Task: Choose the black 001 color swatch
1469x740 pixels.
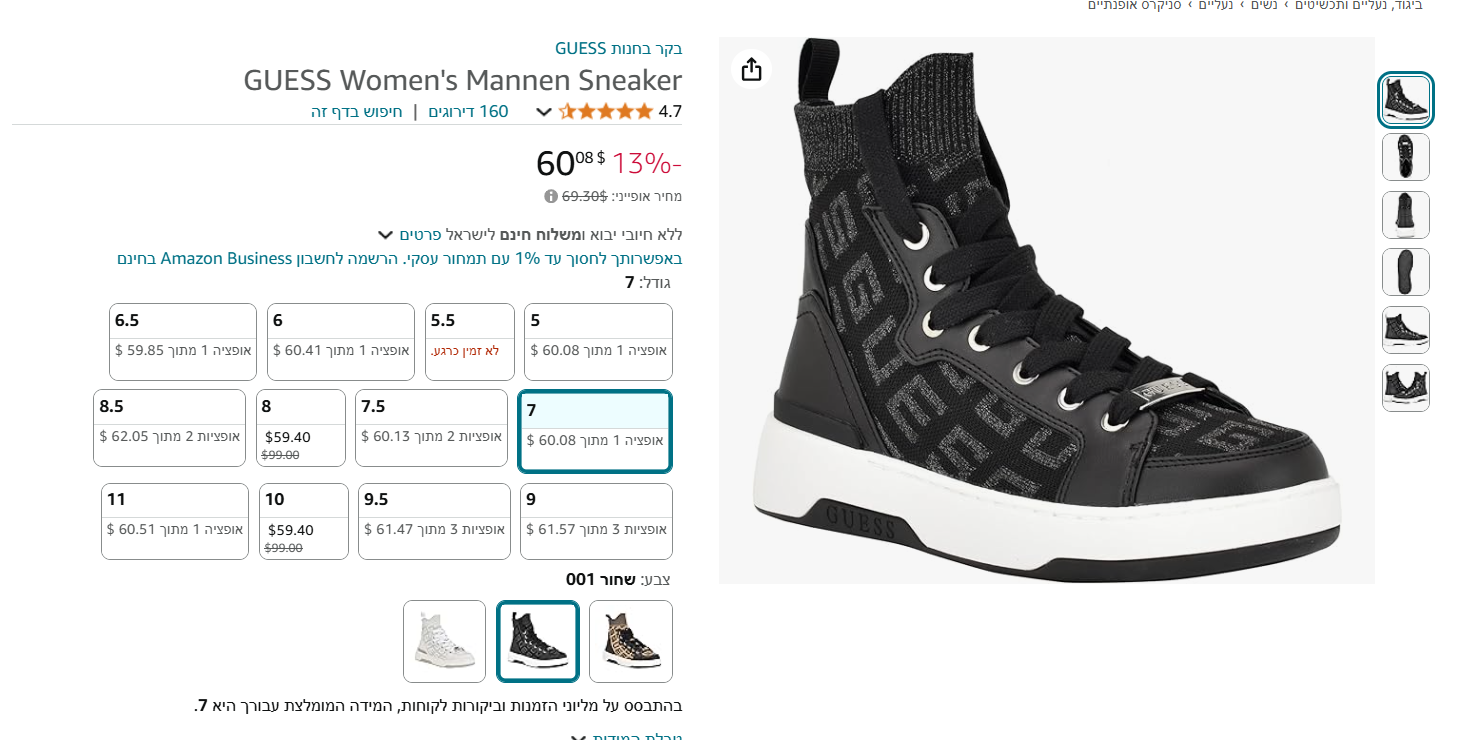Action: tap(538, 641)
